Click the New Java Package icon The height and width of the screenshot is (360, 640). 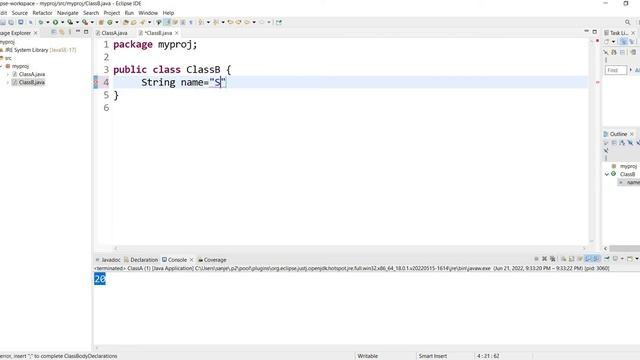pyautogui.click(x=100, y=22)
